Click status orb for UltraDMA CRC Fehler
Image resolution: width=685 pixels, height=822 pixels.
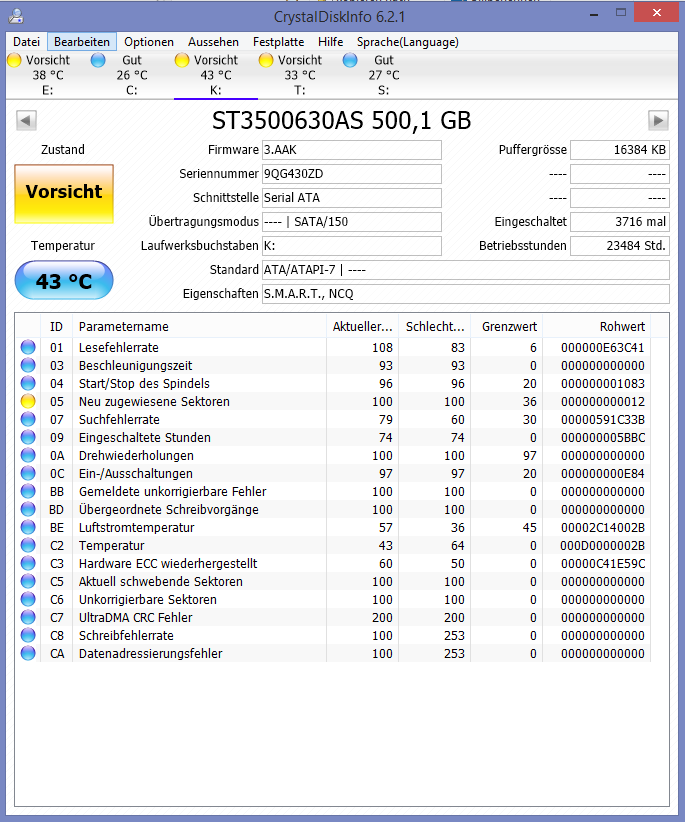(x=28, y=617)
